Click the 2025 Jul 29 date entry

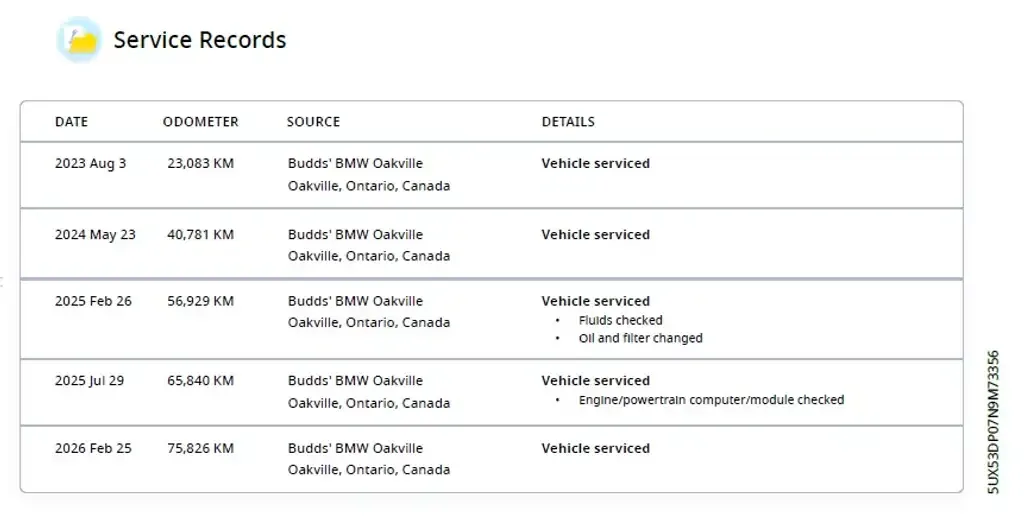point(89,381)
